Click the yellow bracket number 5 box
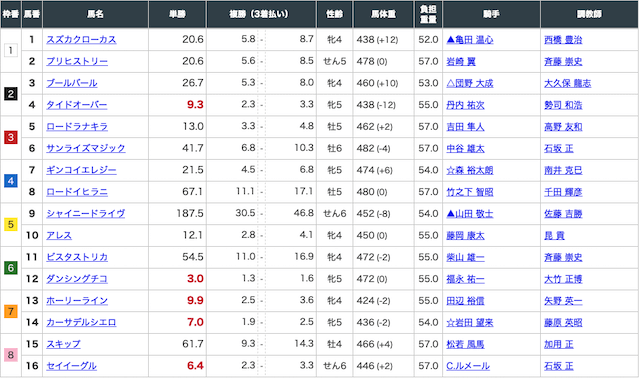Viewport: 640px width, 378px height. 11,225
